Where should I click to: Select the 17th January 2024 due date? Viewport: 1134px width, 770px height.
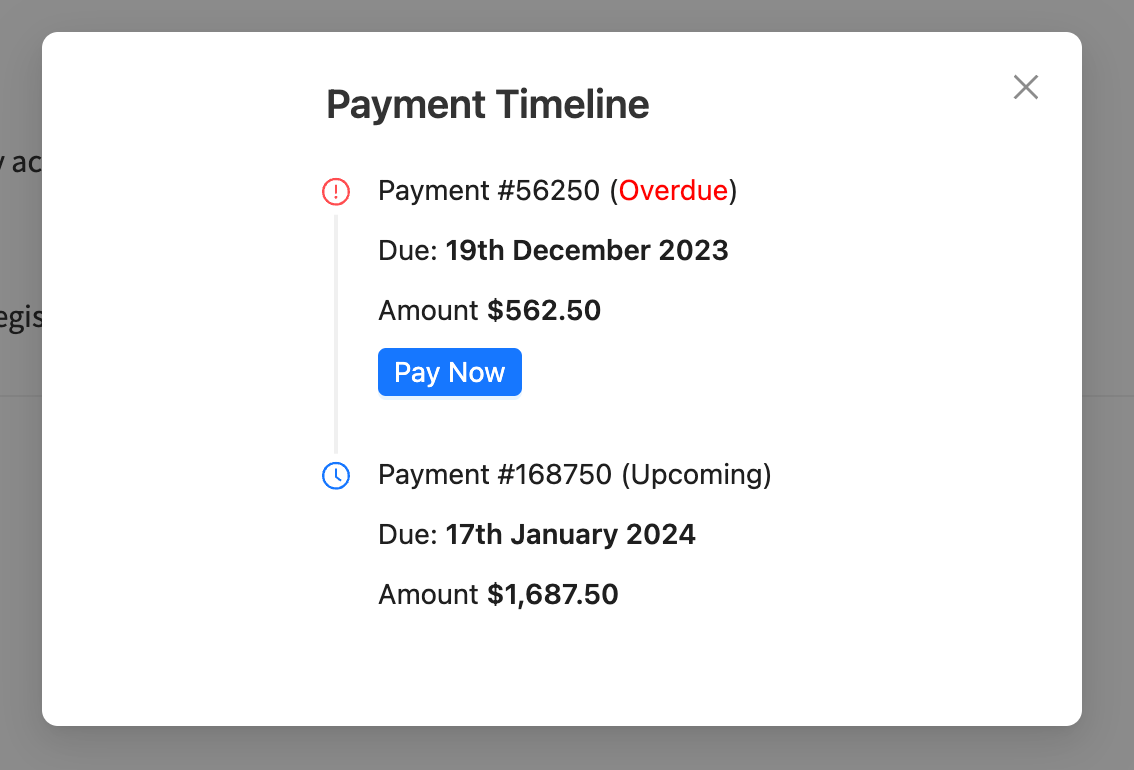[x=570, y=534]
